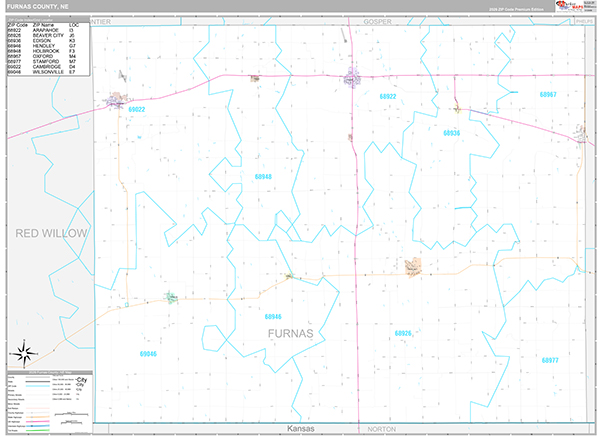Click the 68926 ZIP label near bottom
This screenshot has width=600, height=436.
[403, 333]
